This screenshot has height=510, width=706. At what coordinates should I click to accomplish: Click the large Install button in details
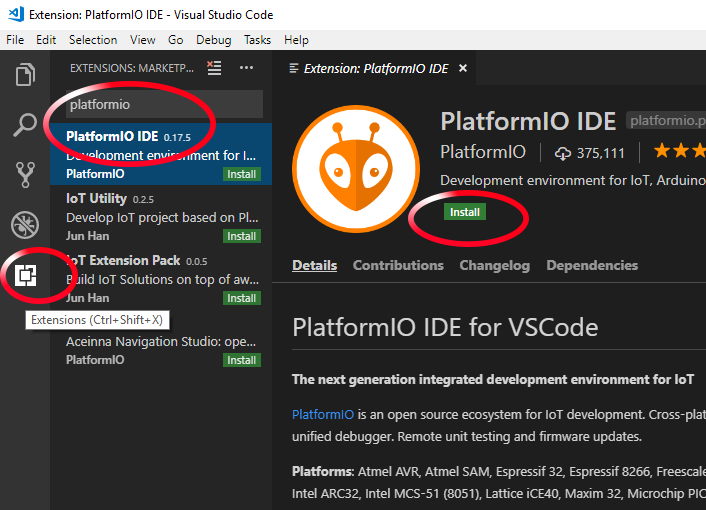click(x=465, y=212)
